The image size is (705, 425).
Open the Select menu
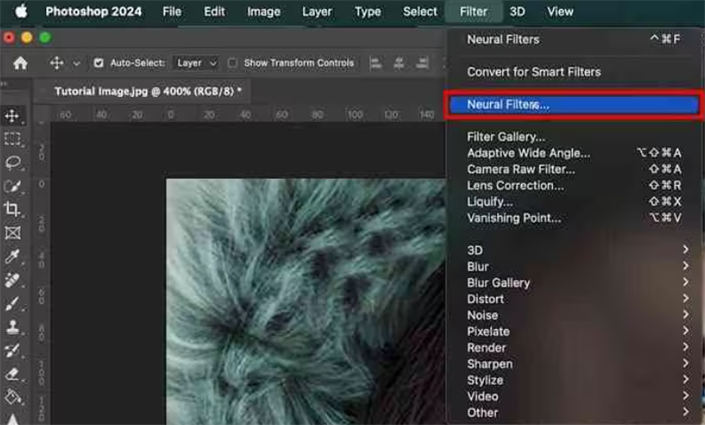pyautogui.click(x=419, y=11)
